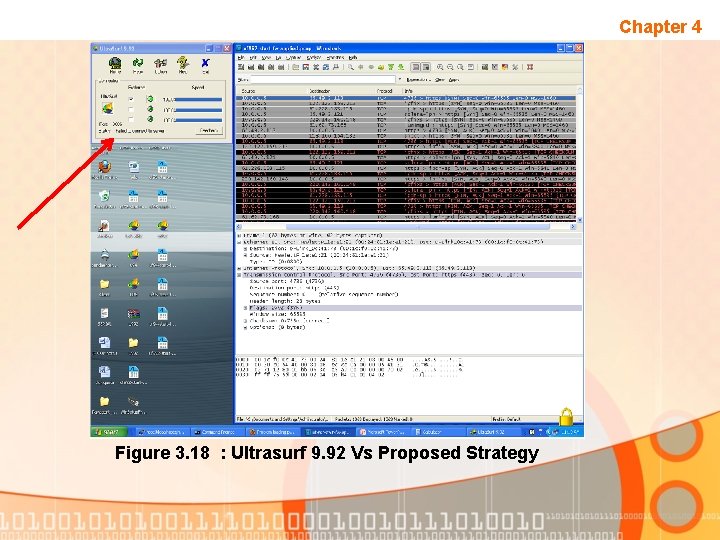Click the Windows Start button
This screenshot has height=540, width=720.
coord(108,432)
